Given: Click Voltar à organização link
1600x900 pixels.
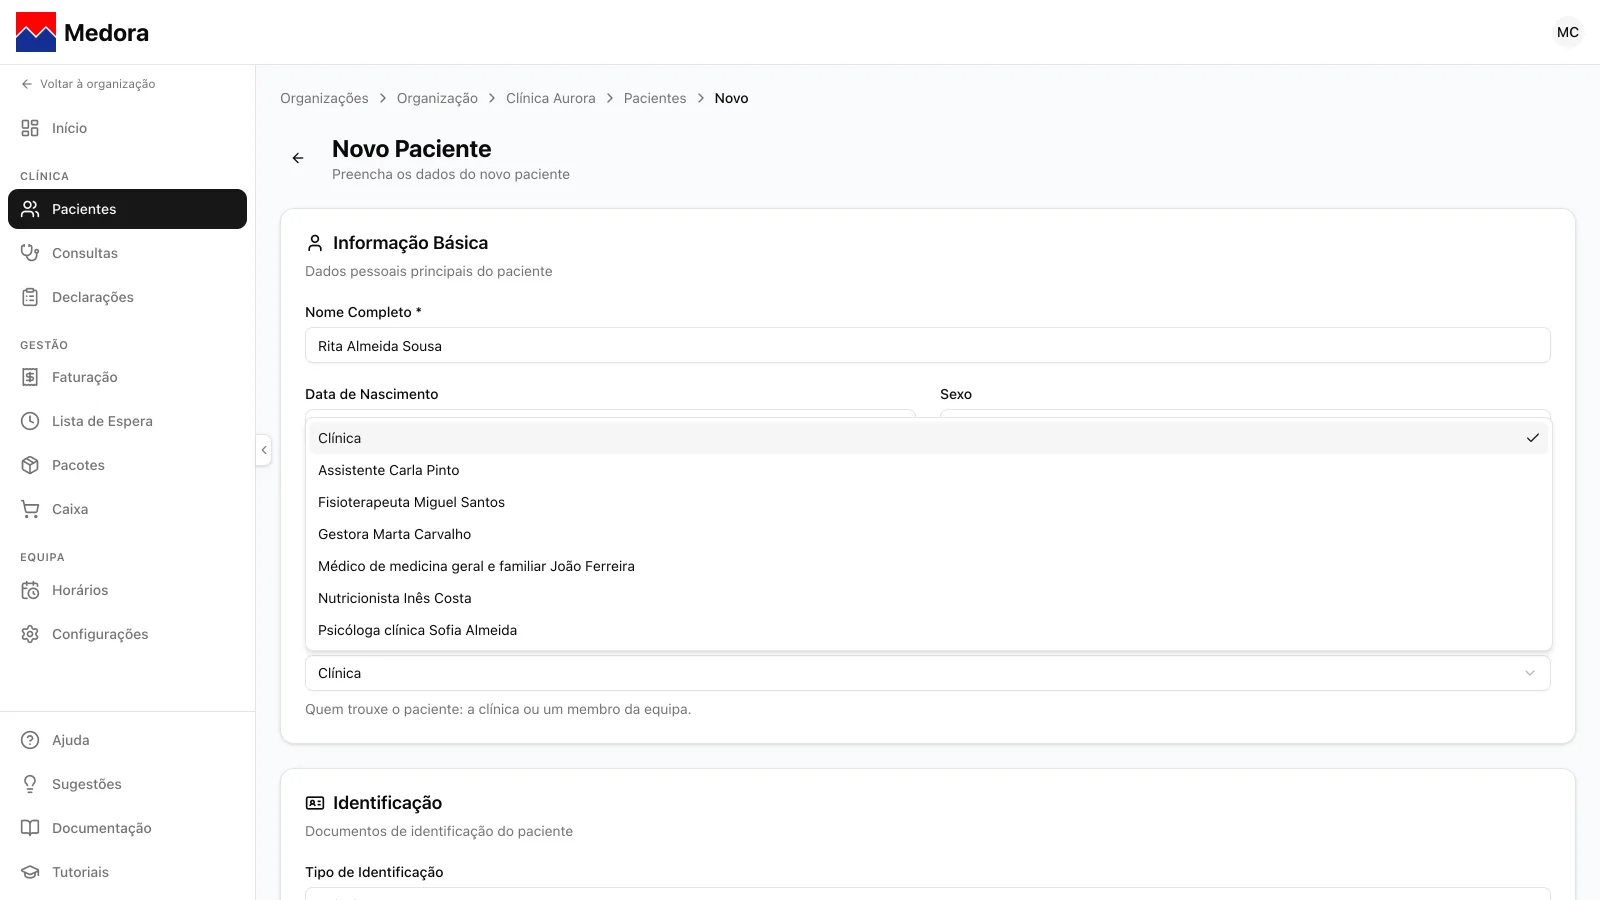Looking at the screenshot, I should coord(88,84).
